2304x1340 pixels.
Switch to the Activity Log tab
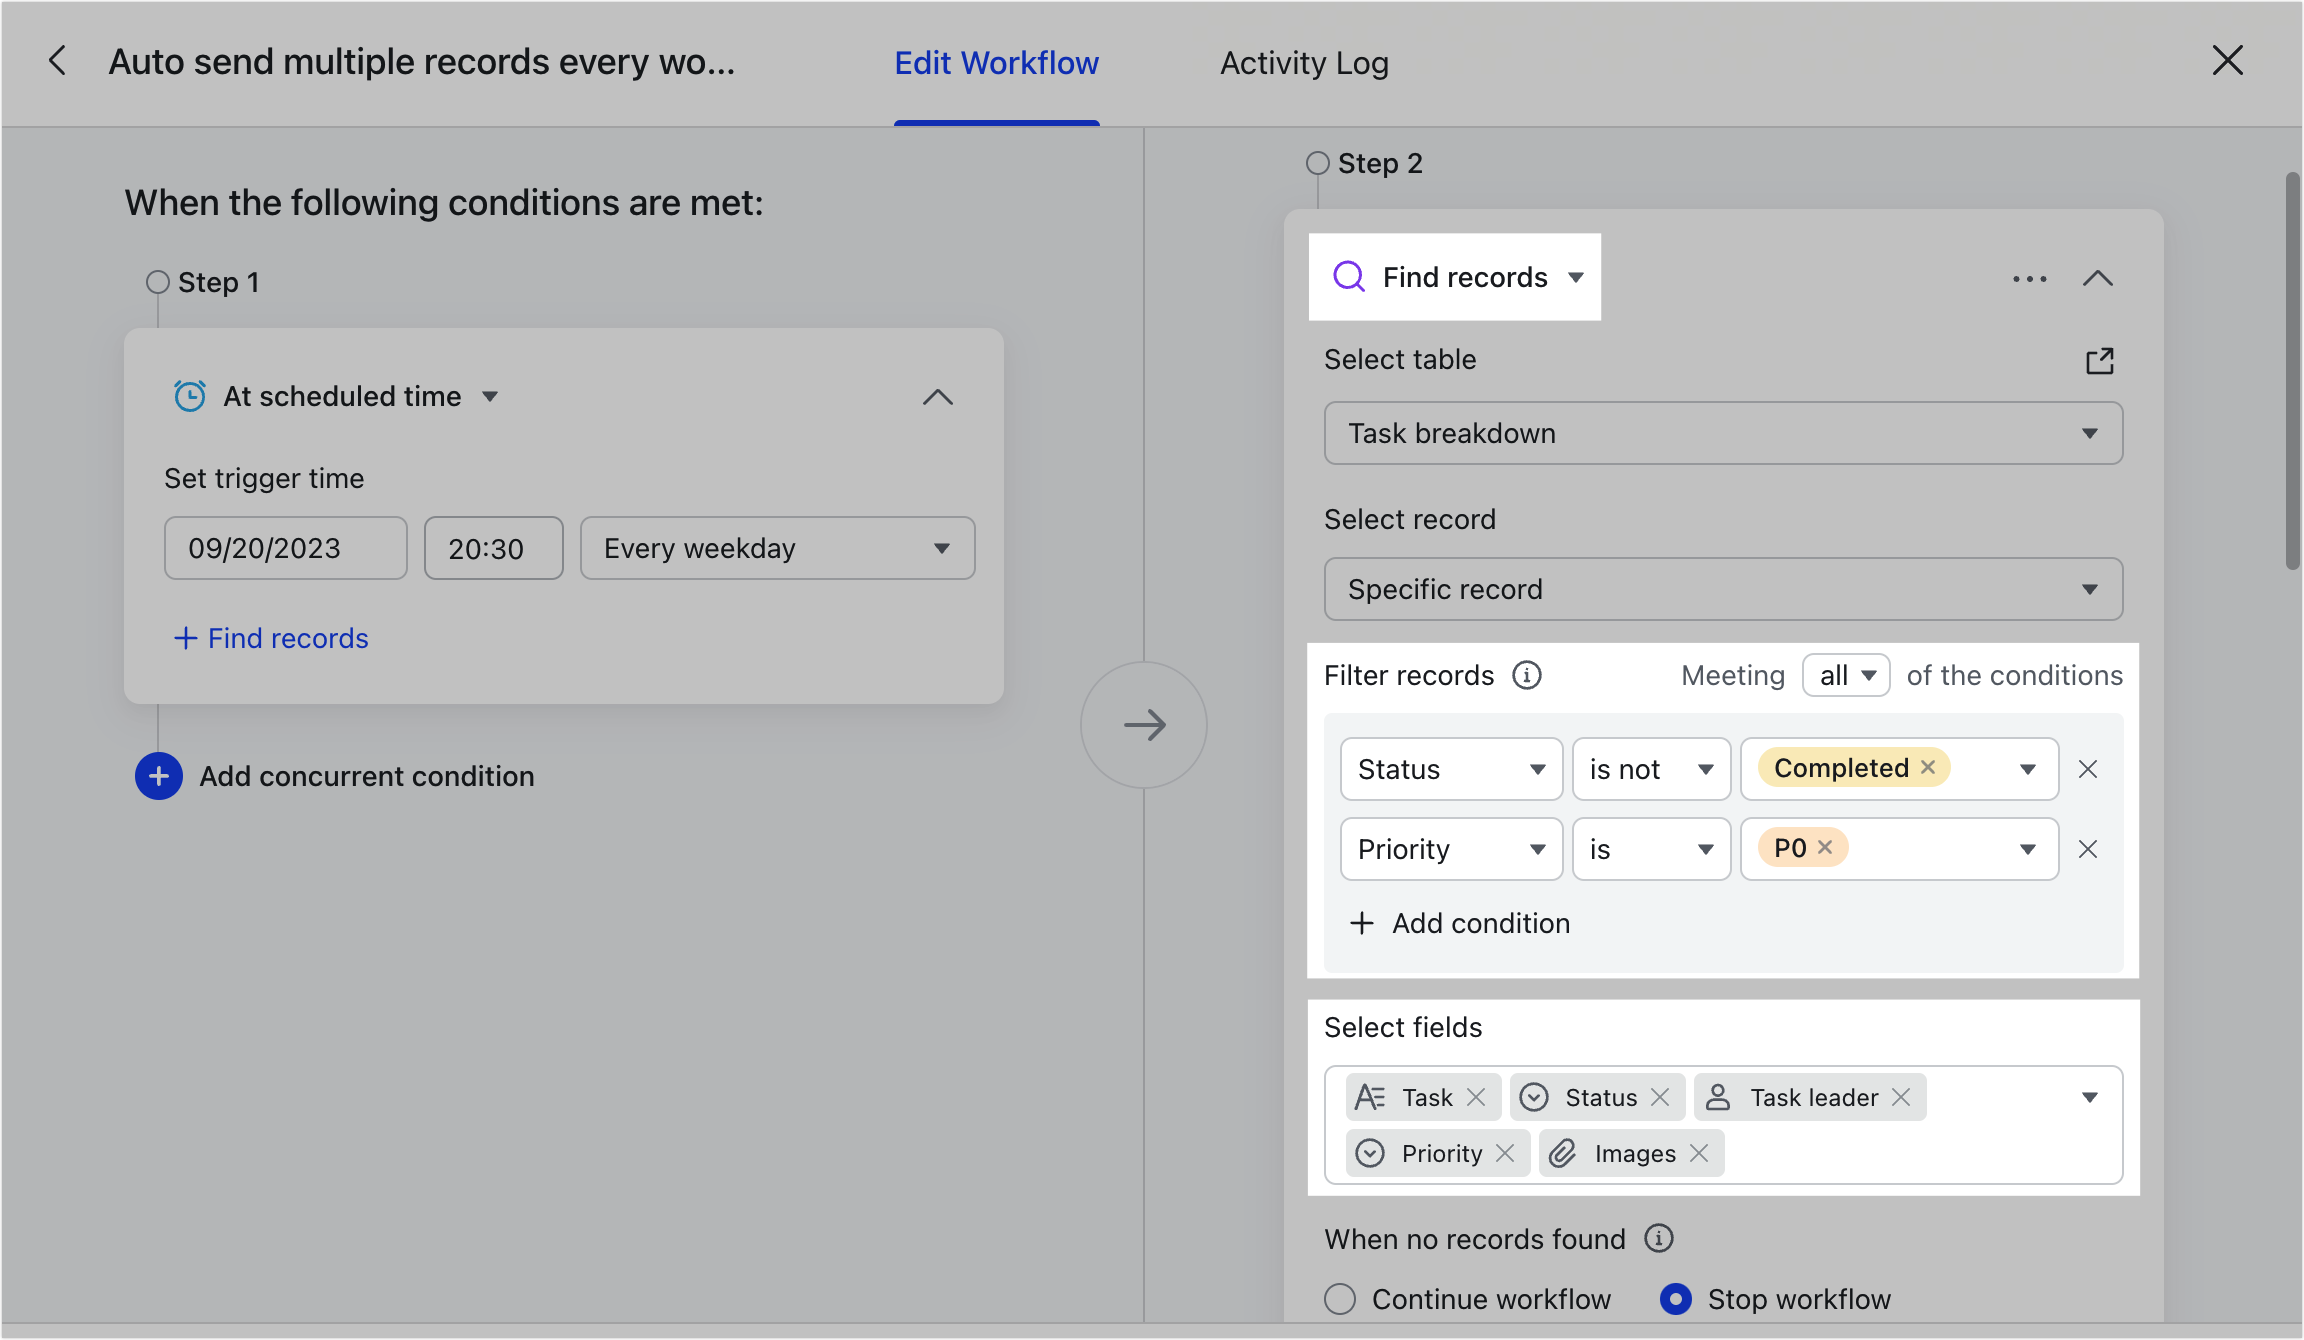pos(1303,62)
